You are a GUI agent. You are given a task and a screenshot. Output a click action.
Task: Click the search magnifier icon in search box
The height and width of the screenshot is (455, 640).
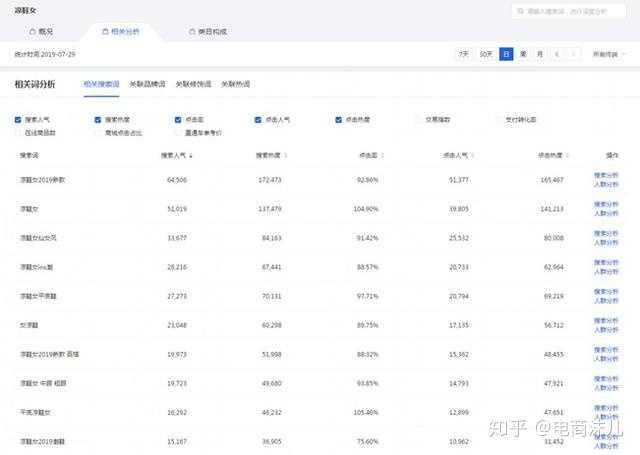click(x=520, y=11)
